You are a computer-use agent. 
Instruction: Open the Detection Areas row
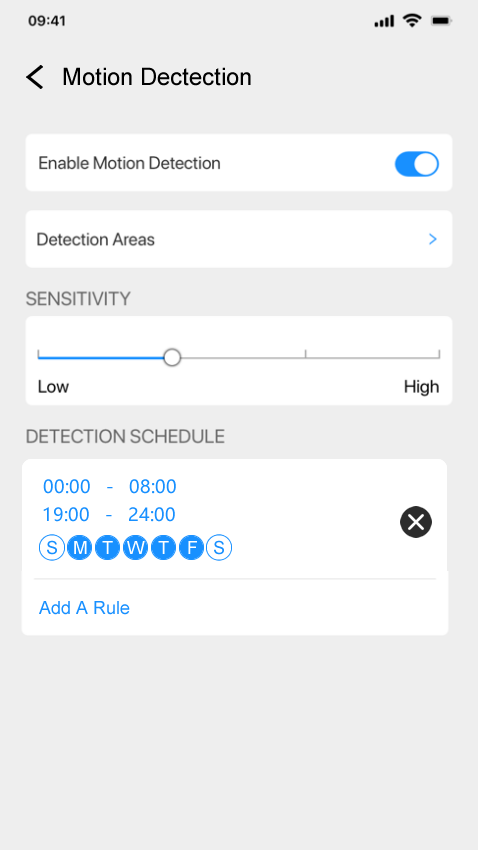point(238,239)
